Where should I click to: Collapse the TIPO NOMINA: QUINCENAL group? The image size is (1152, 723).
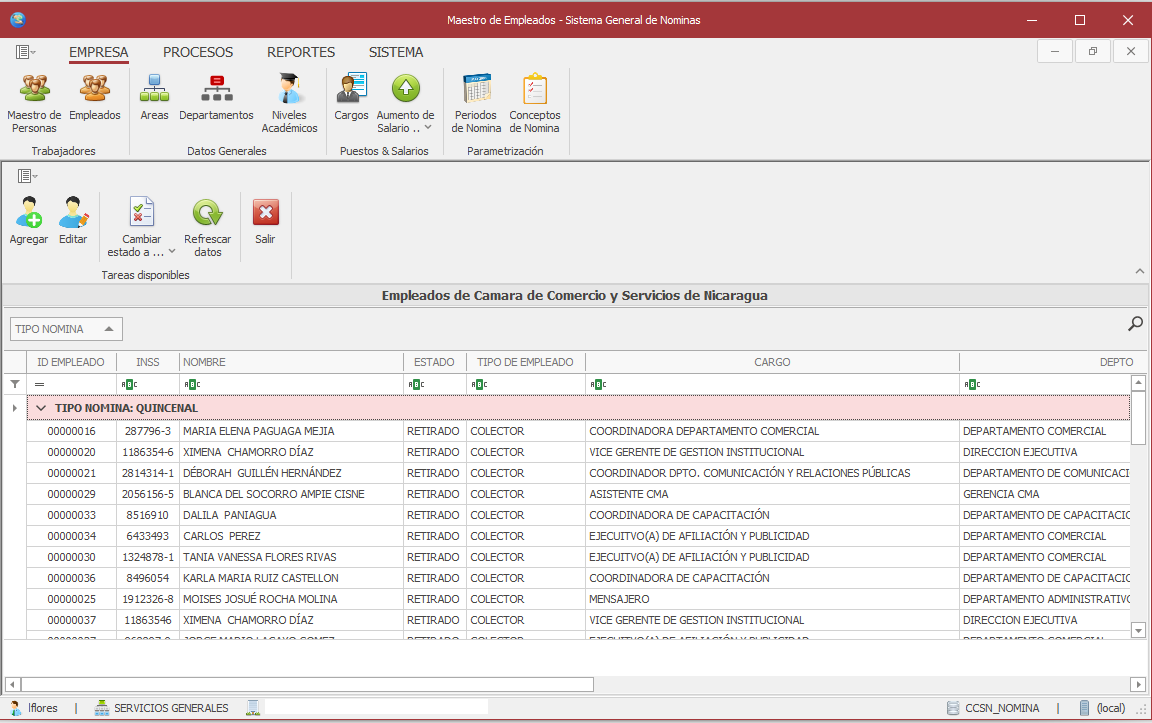point(41,408)
